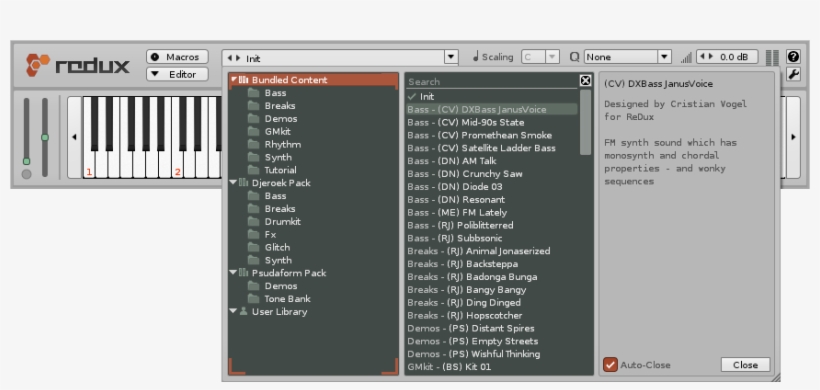
Task: Click the scaling note icon
Action: click(475, 56)
